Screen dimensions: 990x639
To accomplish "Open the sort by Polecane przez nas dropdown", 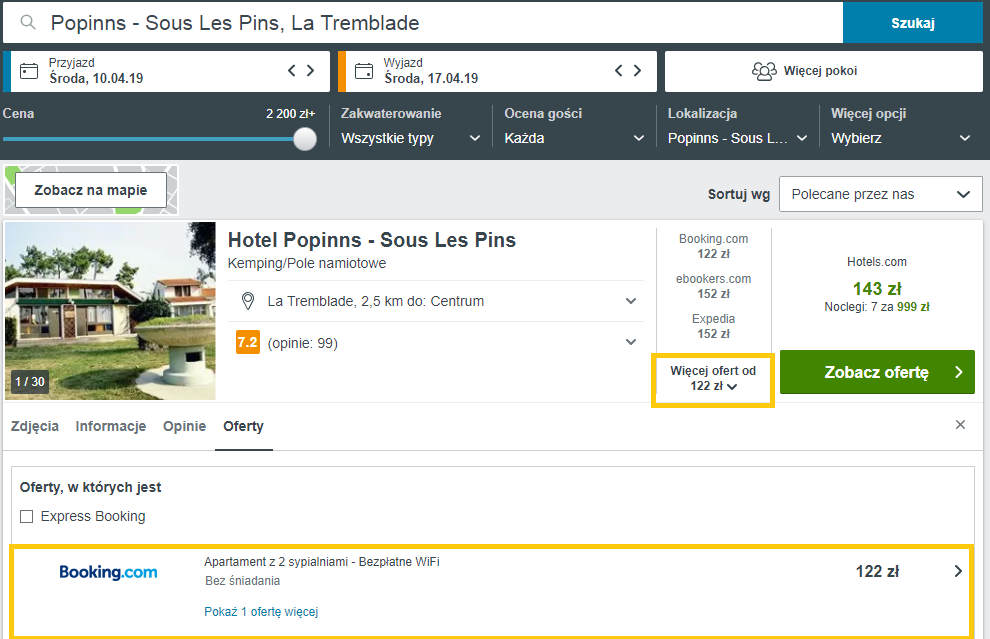I will (880, 194).
